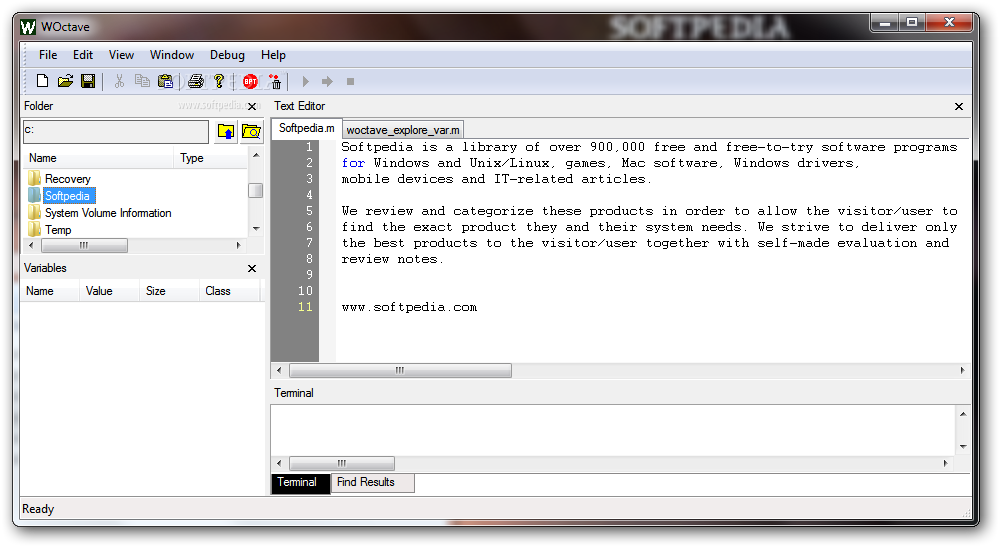The width and height of the screenshot is (1000, 547).
Task: Select the Recovery folder name
Action: pos(68,179)
